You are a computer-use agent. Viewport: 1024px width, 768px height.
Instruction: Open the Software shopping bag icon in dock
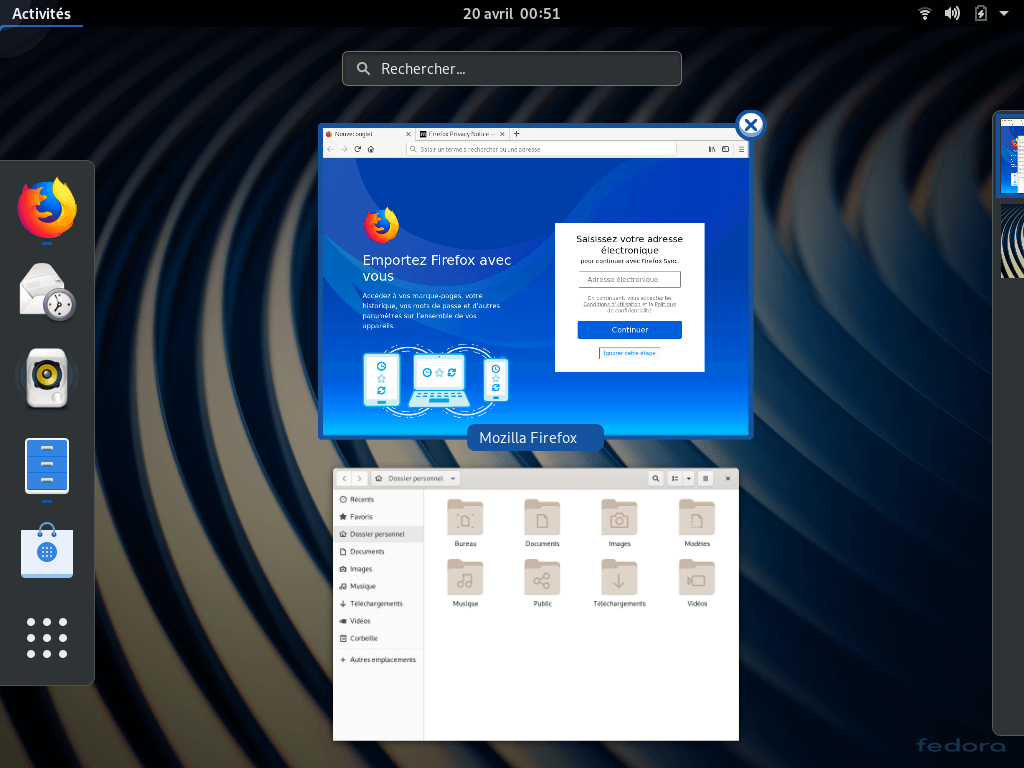[x=47, y=551]
